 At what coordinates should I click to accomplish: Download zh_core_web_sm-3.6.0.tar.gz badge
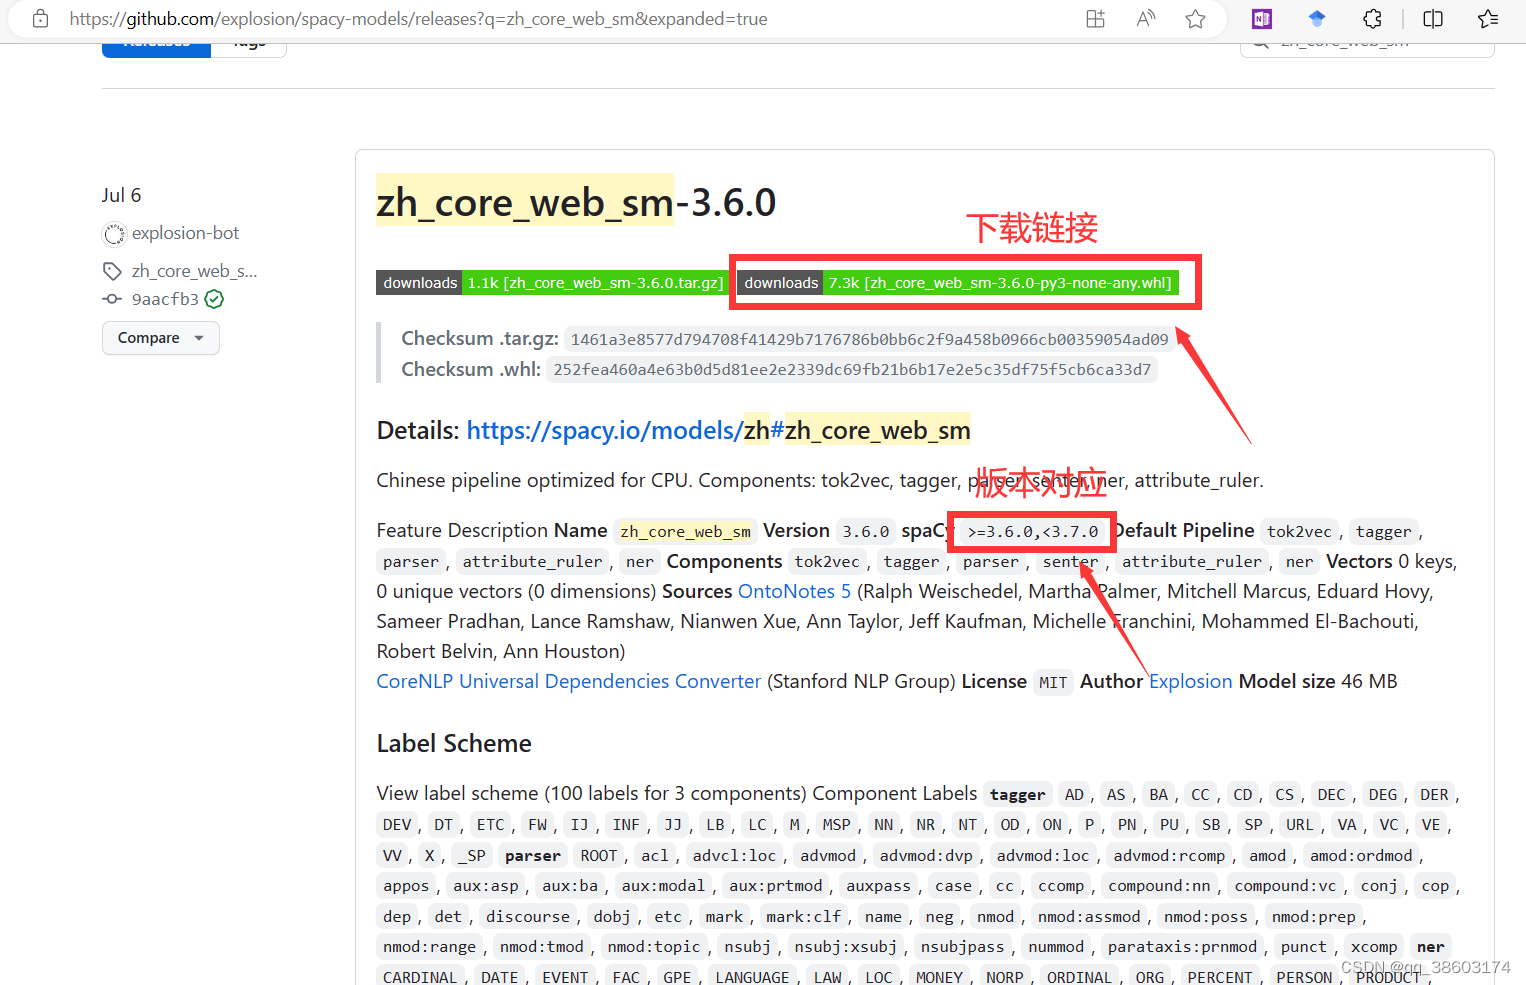tap(551, 283)
